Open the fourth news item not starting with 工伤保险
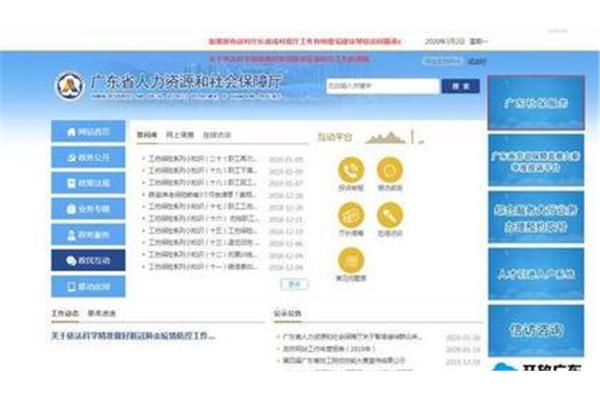Screen dimensions: 600x400 203,194
